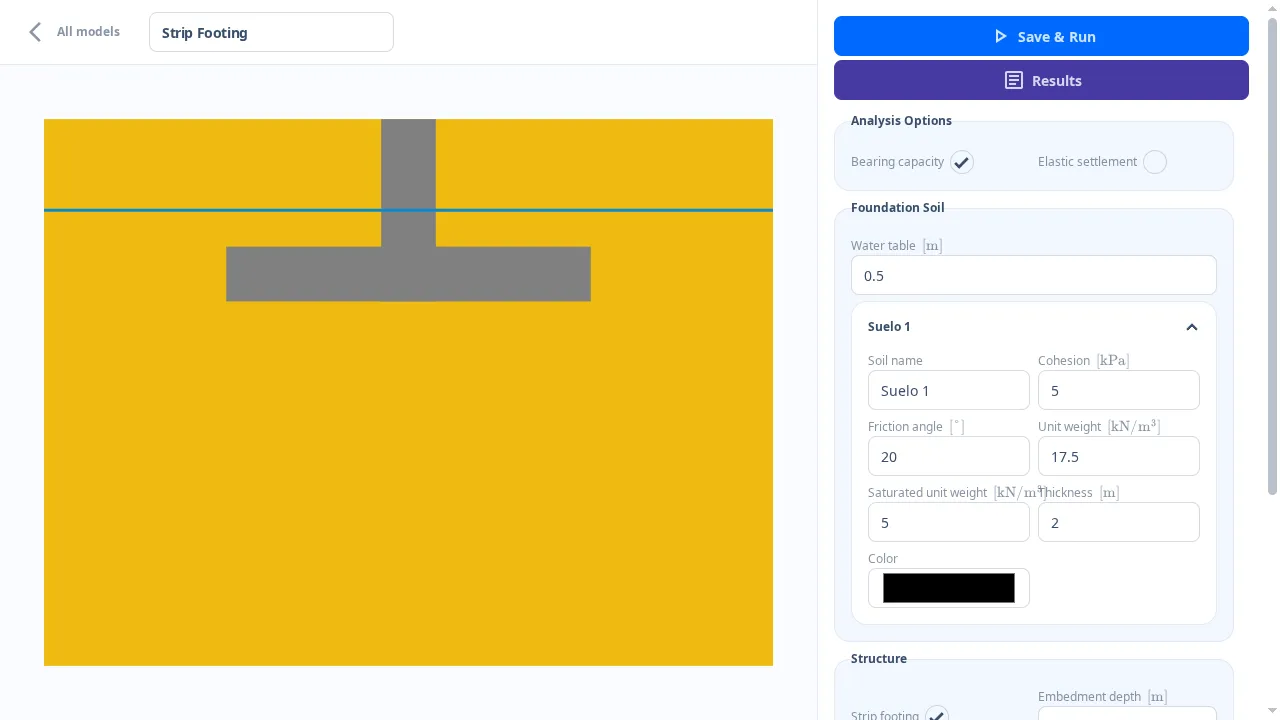The width and height of the screenshot is (1280, 720).
Task: Click the Friction angle label
Action: pos(905,427)
